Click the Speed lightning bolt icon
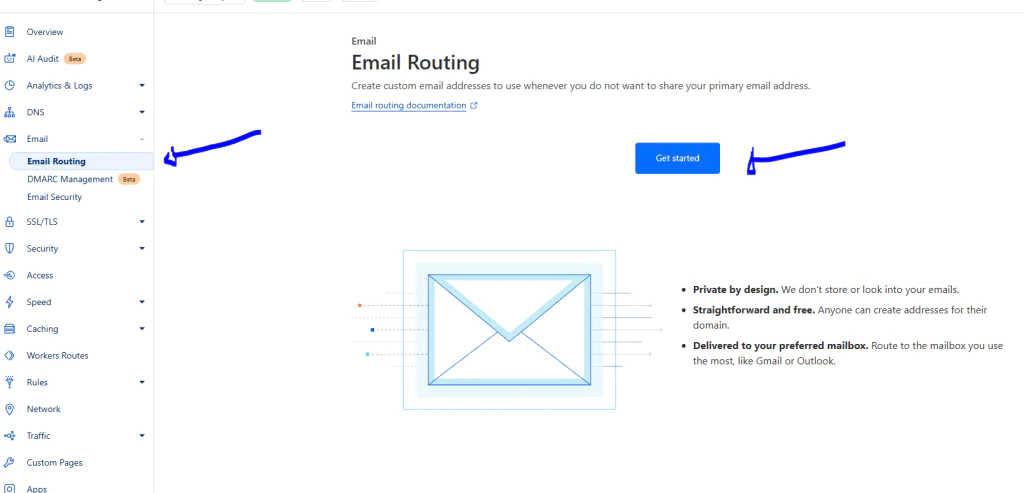 tap(10, 302)
